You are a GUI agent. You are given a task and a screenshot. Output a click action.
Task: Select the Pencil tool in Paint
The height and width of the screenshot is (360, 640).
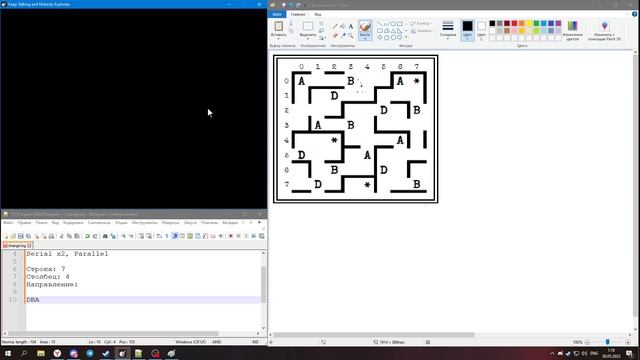tap(335, 27)
